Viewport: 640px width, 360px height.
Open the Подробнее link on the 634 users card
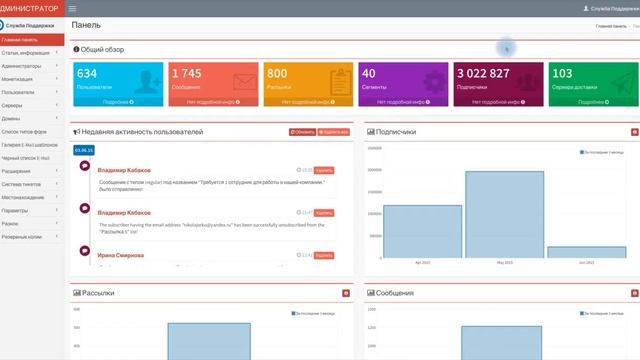(118, 102)
